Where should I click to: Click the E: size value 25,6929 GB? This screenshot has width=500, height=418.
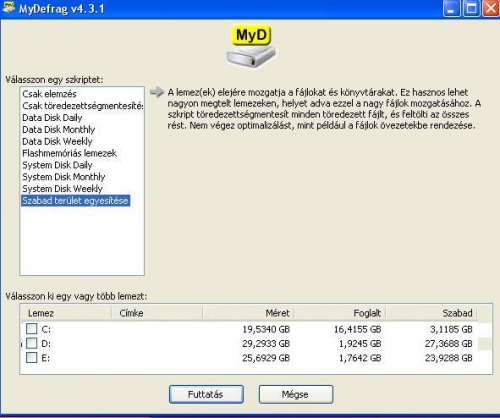[x=266, y=358]
